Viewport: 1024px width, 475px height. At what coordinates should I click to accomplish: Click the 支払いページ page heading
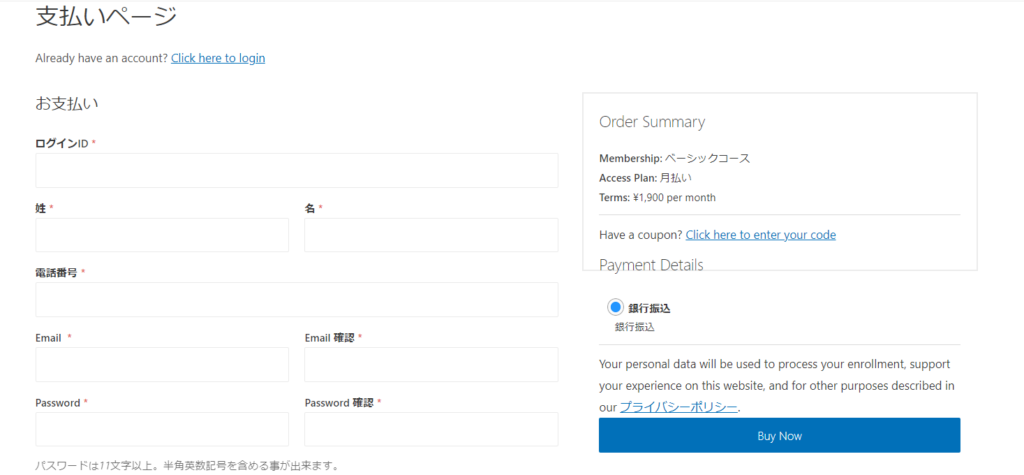click(x=106, y=16)
